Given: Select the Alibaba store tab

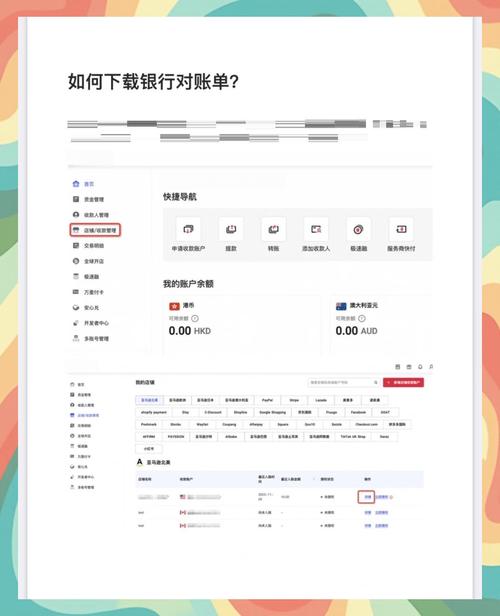Looking at the screenshot, I should [231, 436].
